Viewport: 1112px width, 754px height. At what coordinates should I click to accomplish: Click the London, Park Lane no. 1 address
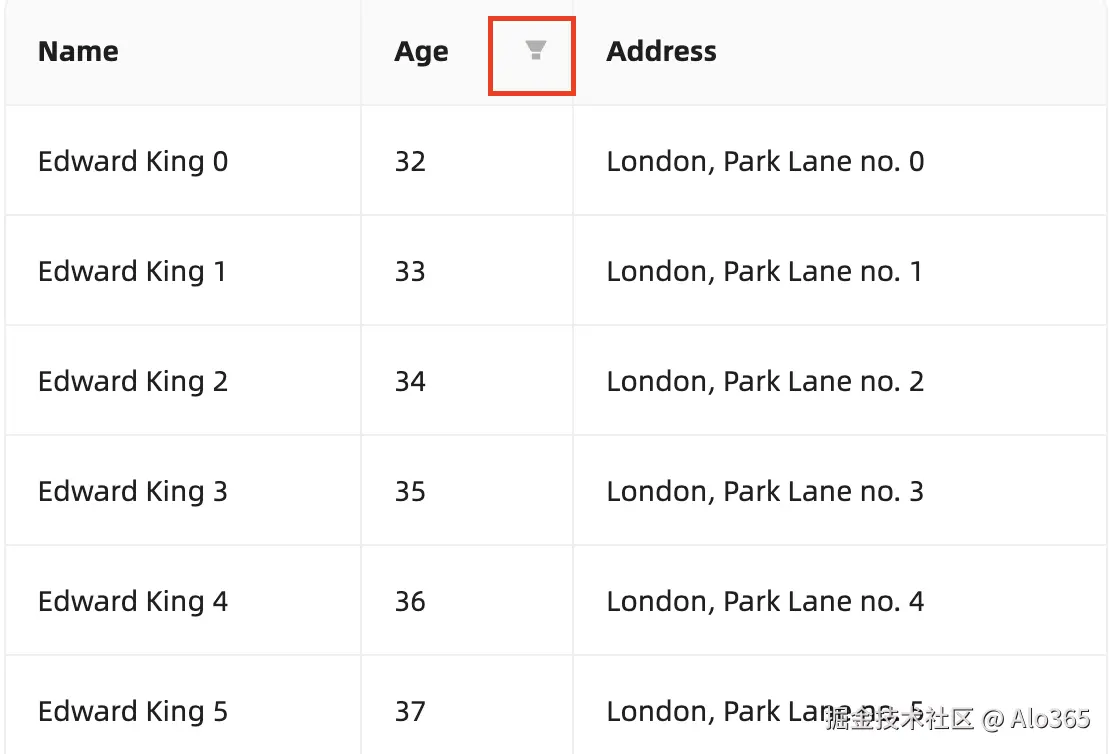(x=765, y=272)
